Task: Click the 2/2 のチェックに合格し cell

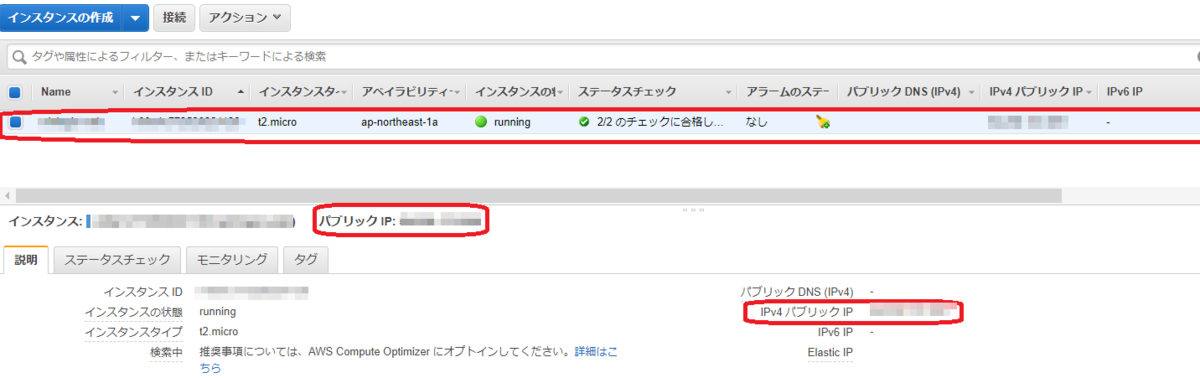Action: pyautogui.click(x=659, y=122)
